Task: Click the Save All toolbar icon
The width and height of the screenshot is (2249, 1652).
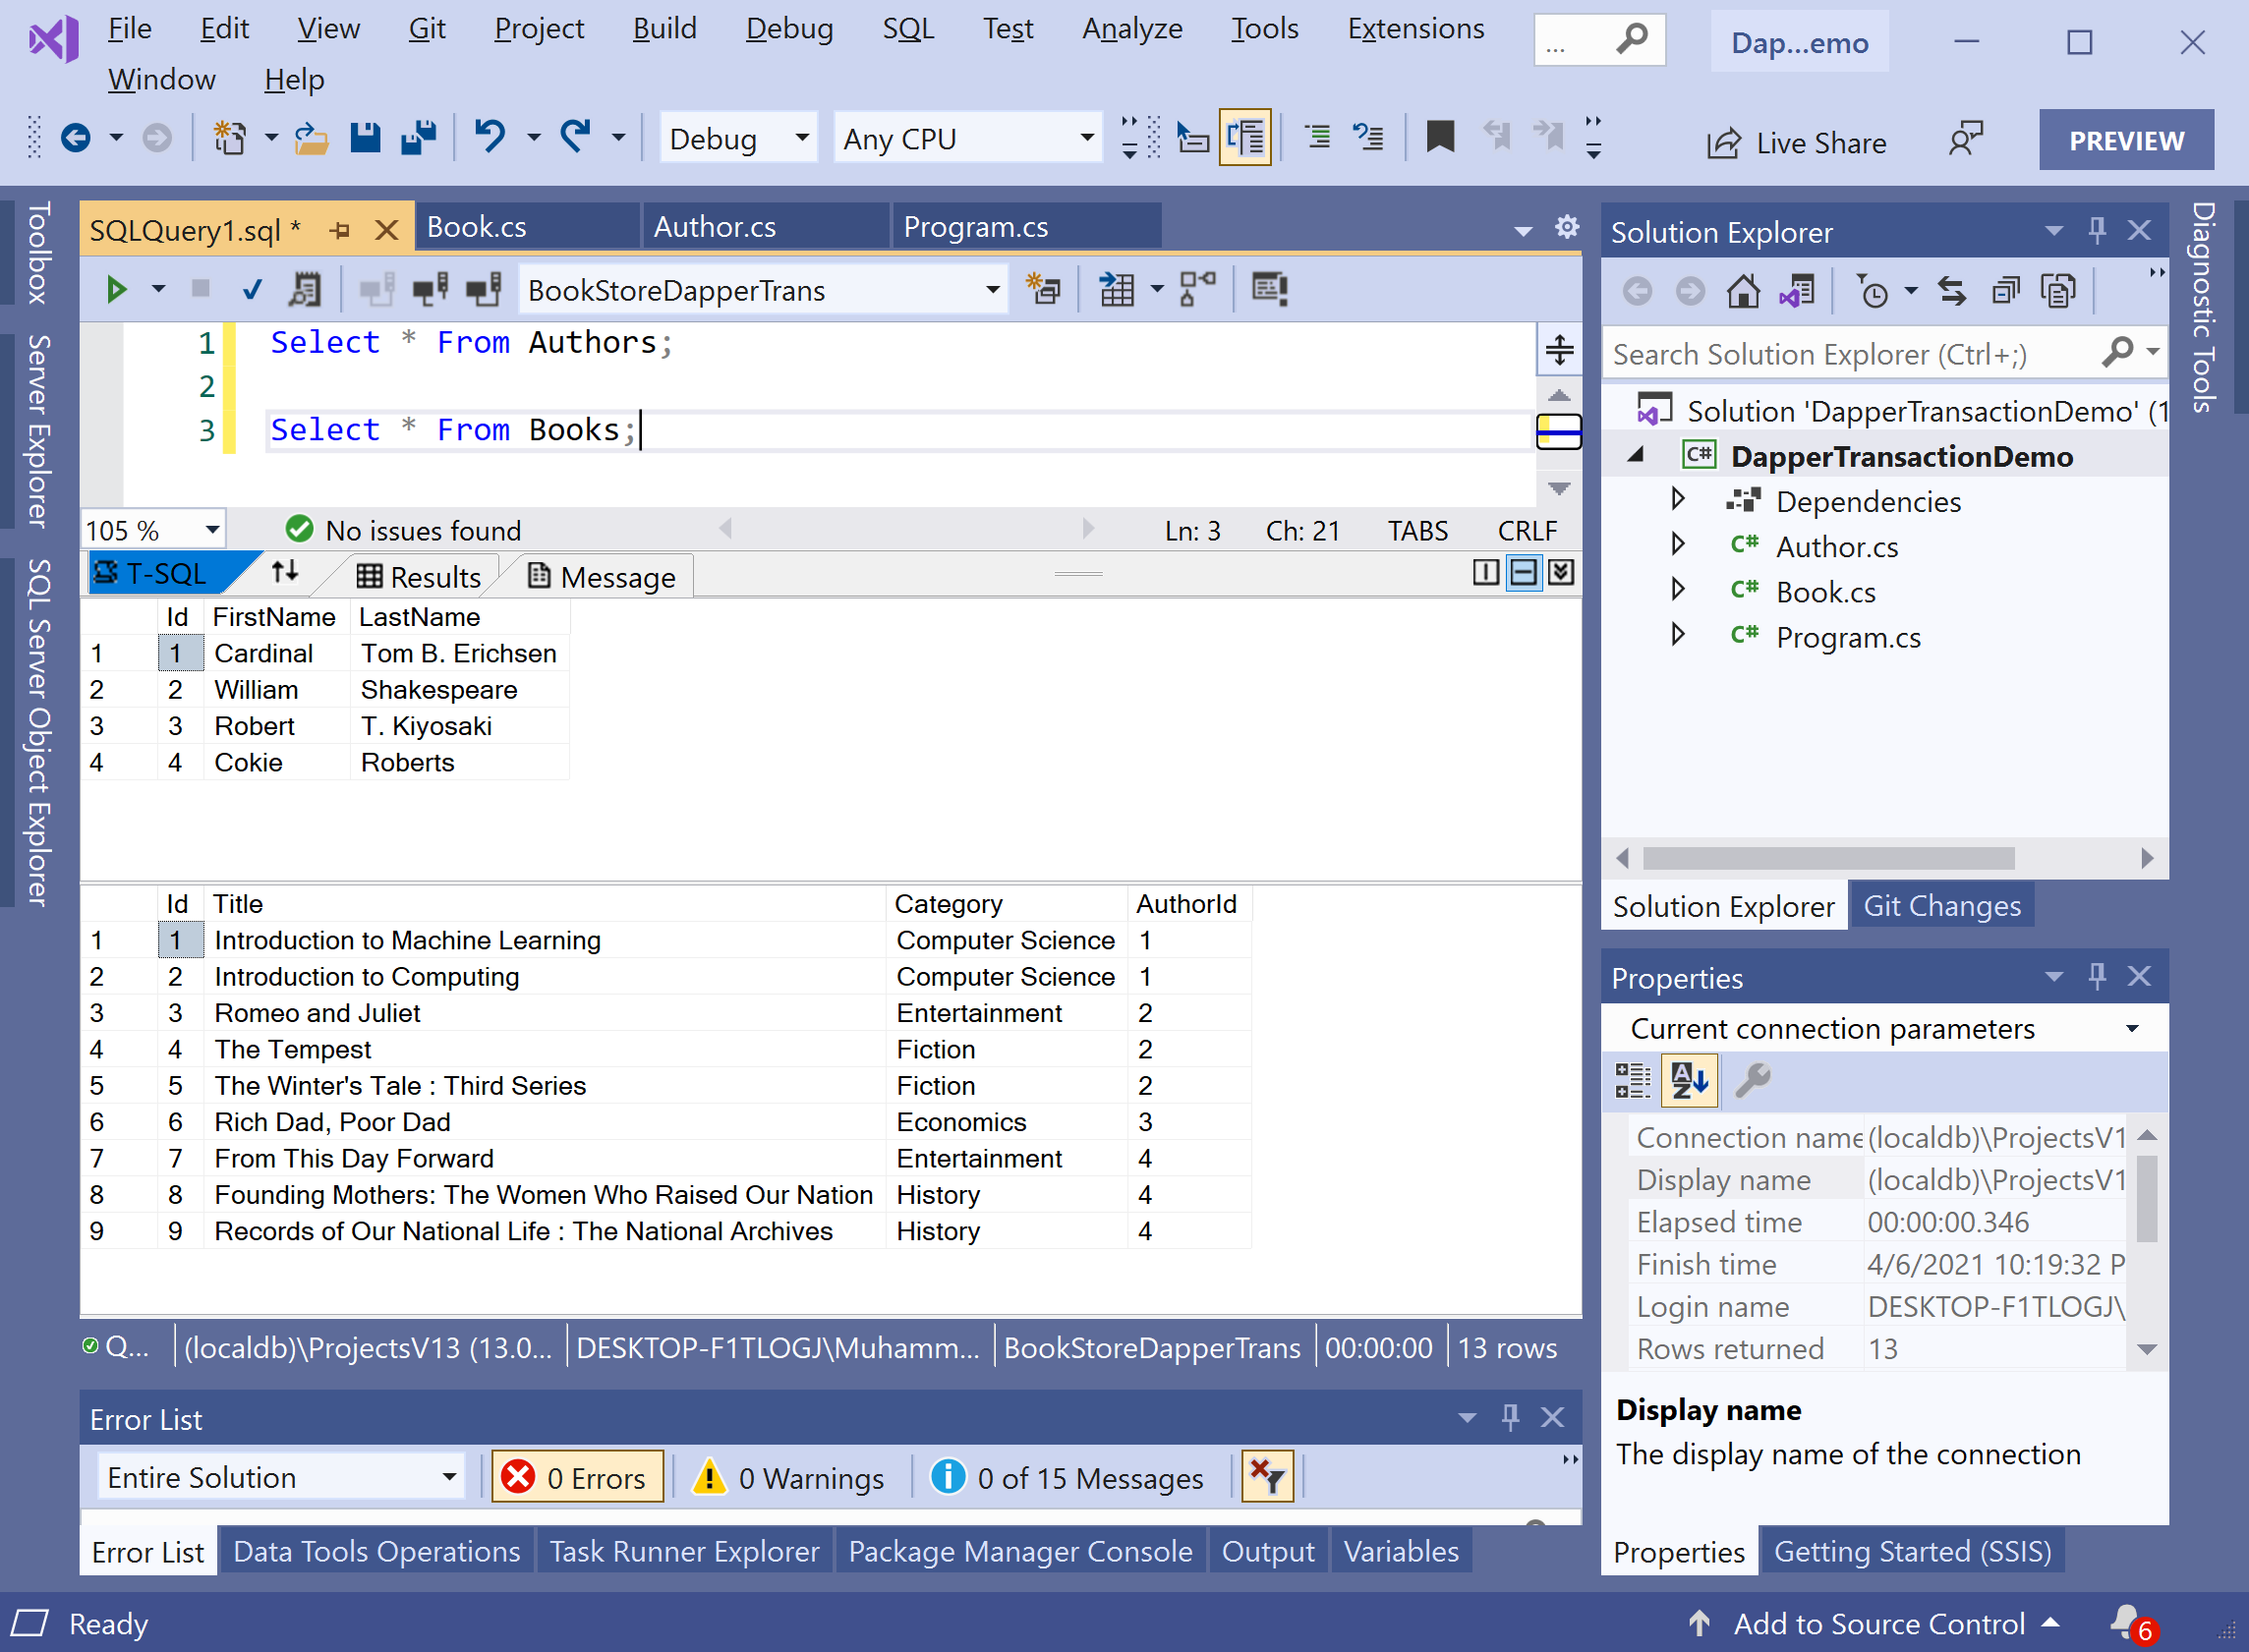Action: [418, 137]
